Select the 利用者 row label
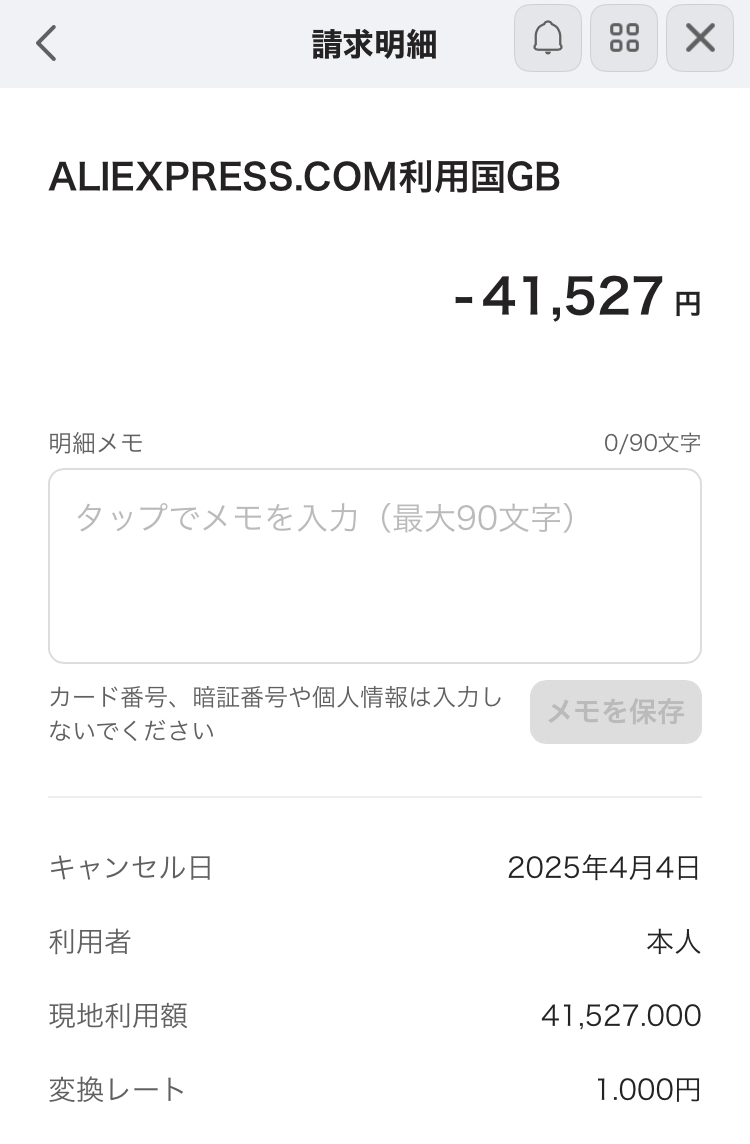 point(90,941)
